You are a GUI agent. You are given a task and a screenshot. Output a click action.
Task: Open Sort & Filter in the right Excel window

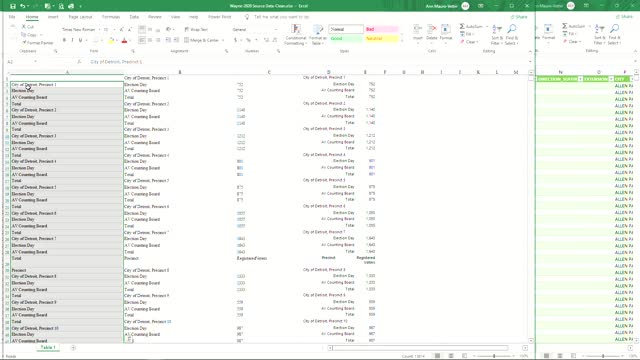click(x=600, y=35)
